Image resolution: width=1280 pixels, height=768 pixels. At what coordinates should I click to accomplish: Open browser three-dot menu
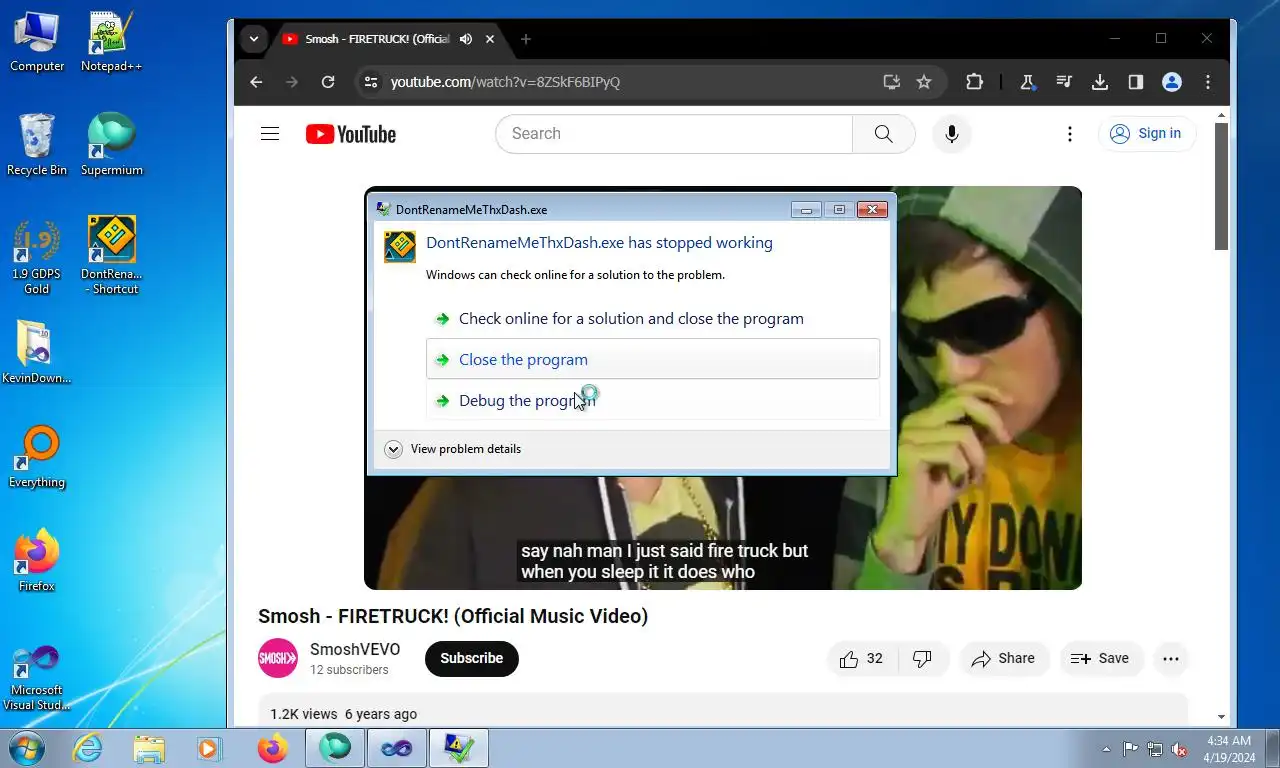[x=1208, y=82]
